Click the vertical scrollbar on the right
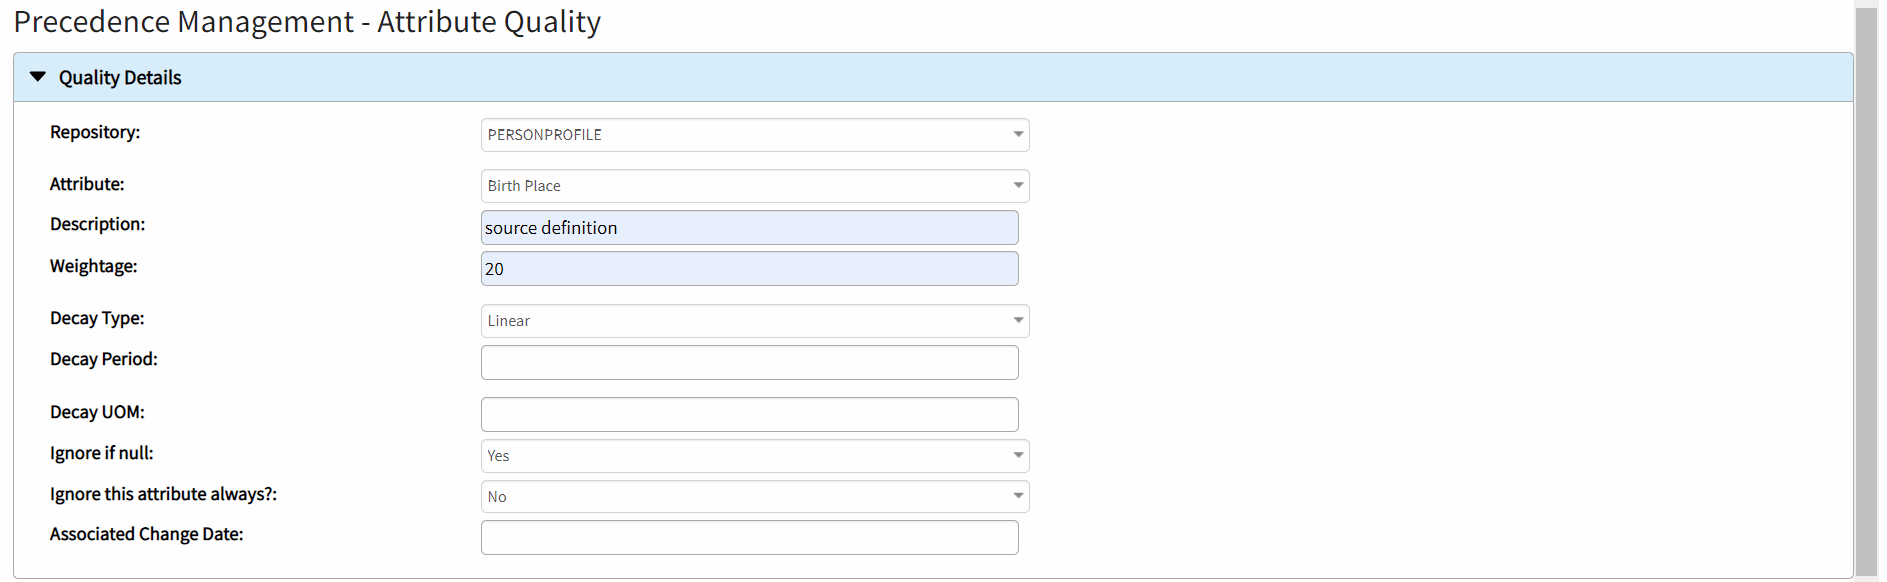 tap(1866, 290)
